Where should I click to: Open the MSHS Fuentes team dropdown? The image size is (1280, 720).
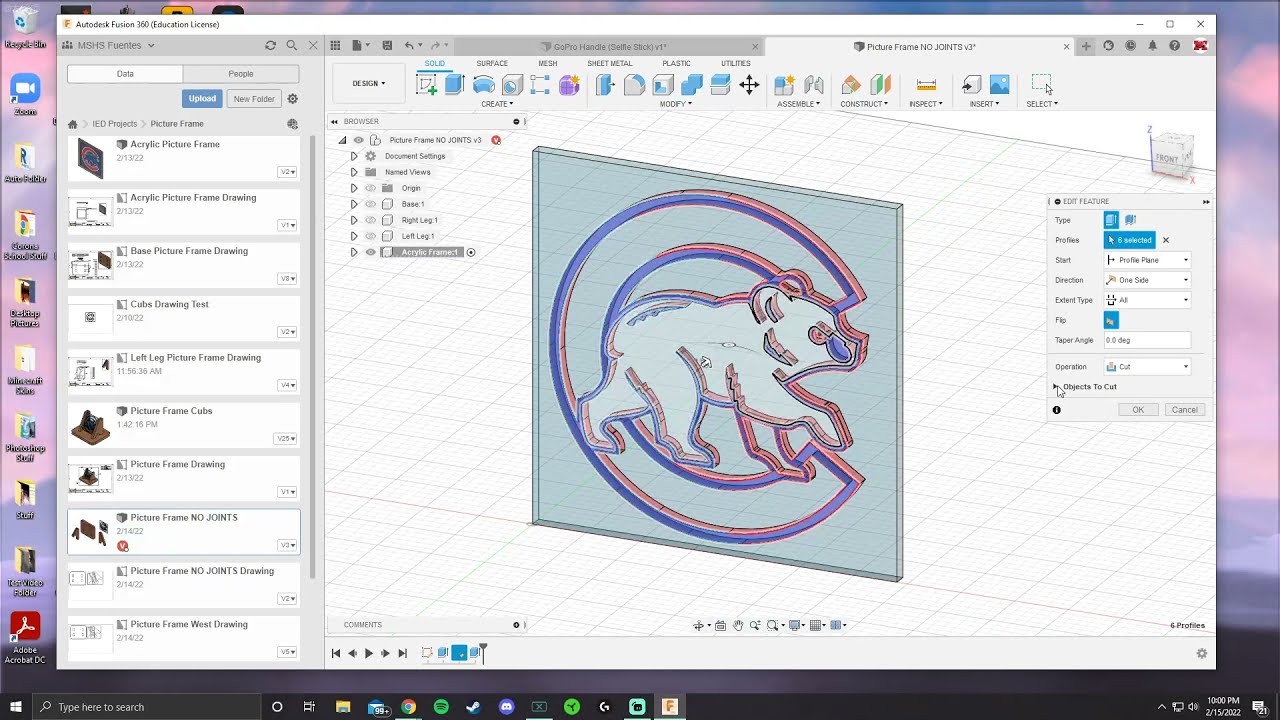coord(116,45)
